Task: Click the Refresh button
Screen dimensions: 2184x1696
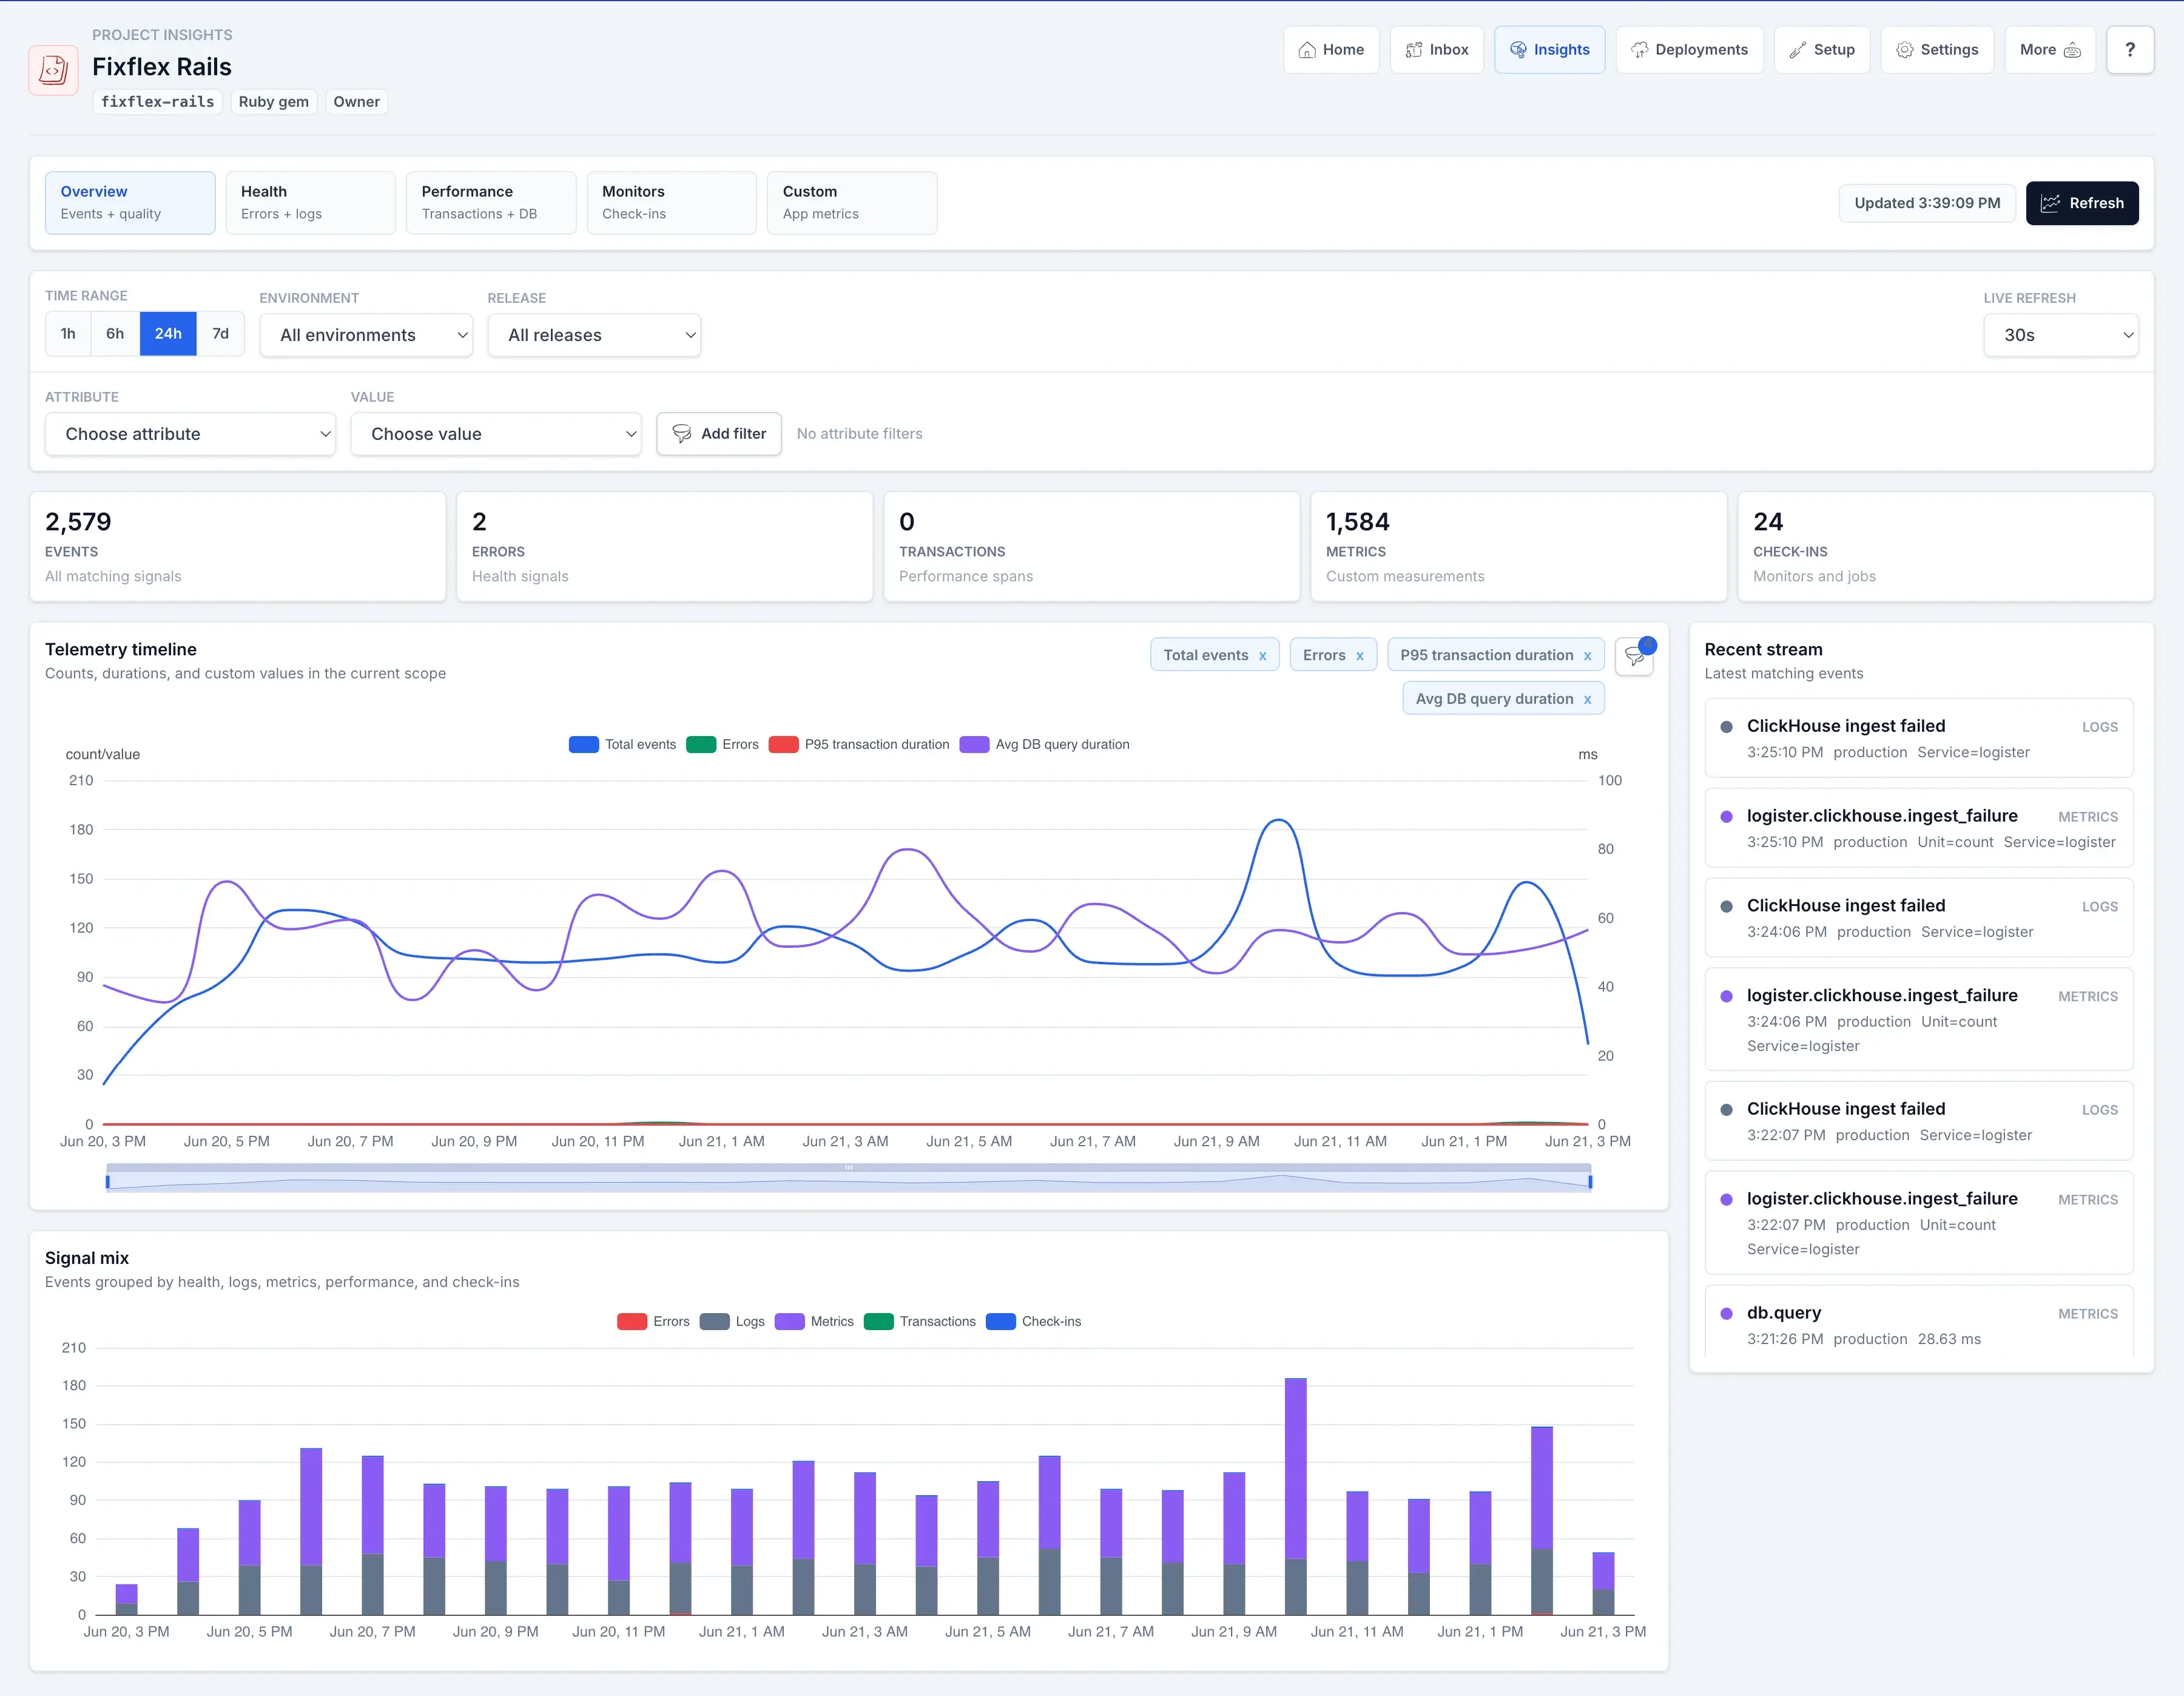Action: point(2082,203)
